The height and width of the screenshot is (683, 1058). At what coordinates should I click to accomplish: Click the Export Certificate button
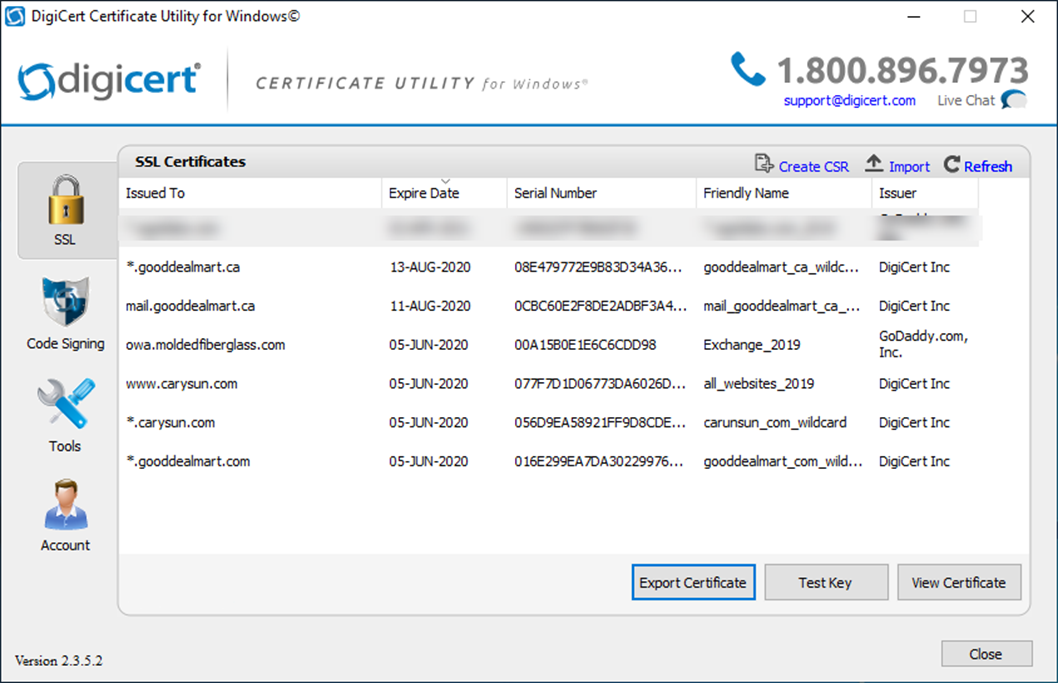click(693, 582)
